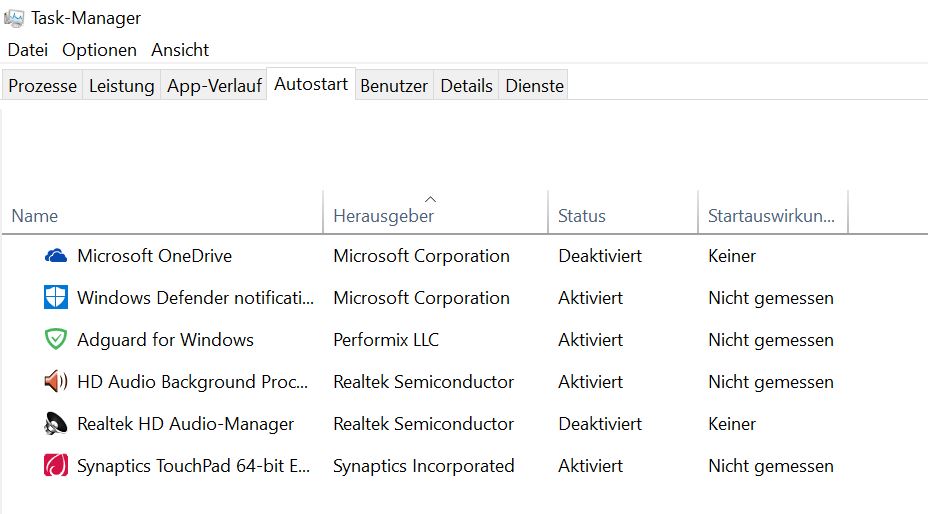Click the HD Audio speaker icon
Screen dimensions: 928x514
[55, 382]
